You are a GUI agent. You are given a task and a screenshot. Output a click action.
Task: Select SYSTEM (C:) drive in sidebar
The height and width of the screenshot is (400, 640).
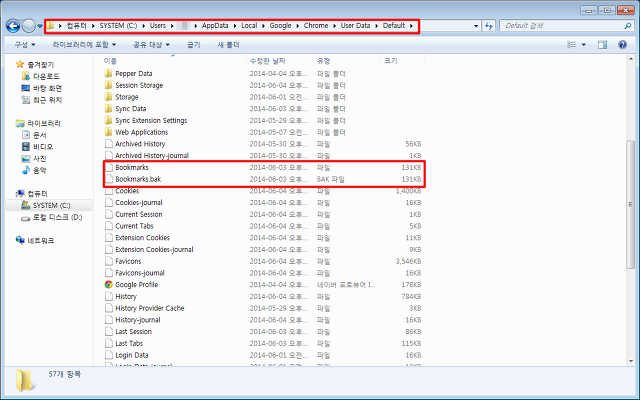[x=51, y=205]
